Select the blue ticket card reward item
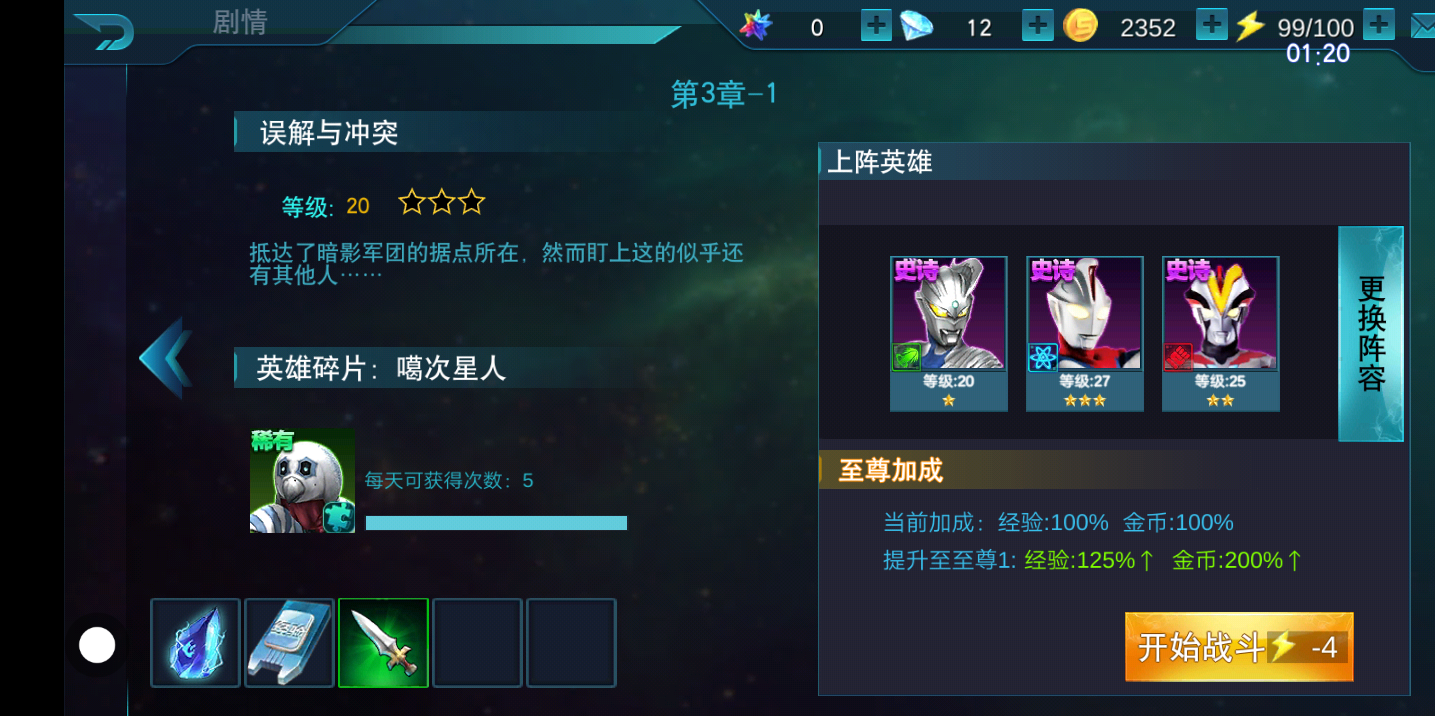Image resolution: width=1435 pixels, height=716 pixels. (x=290, y=643)
